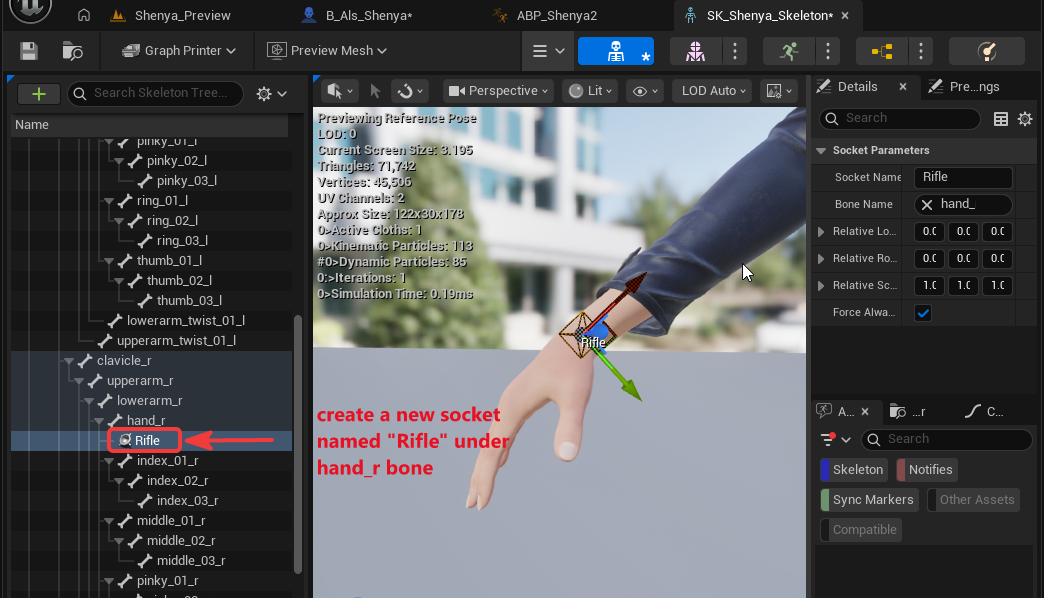Toggle the Notifies asset filter
The image size is (1044, 598).
tap(927, 469)
